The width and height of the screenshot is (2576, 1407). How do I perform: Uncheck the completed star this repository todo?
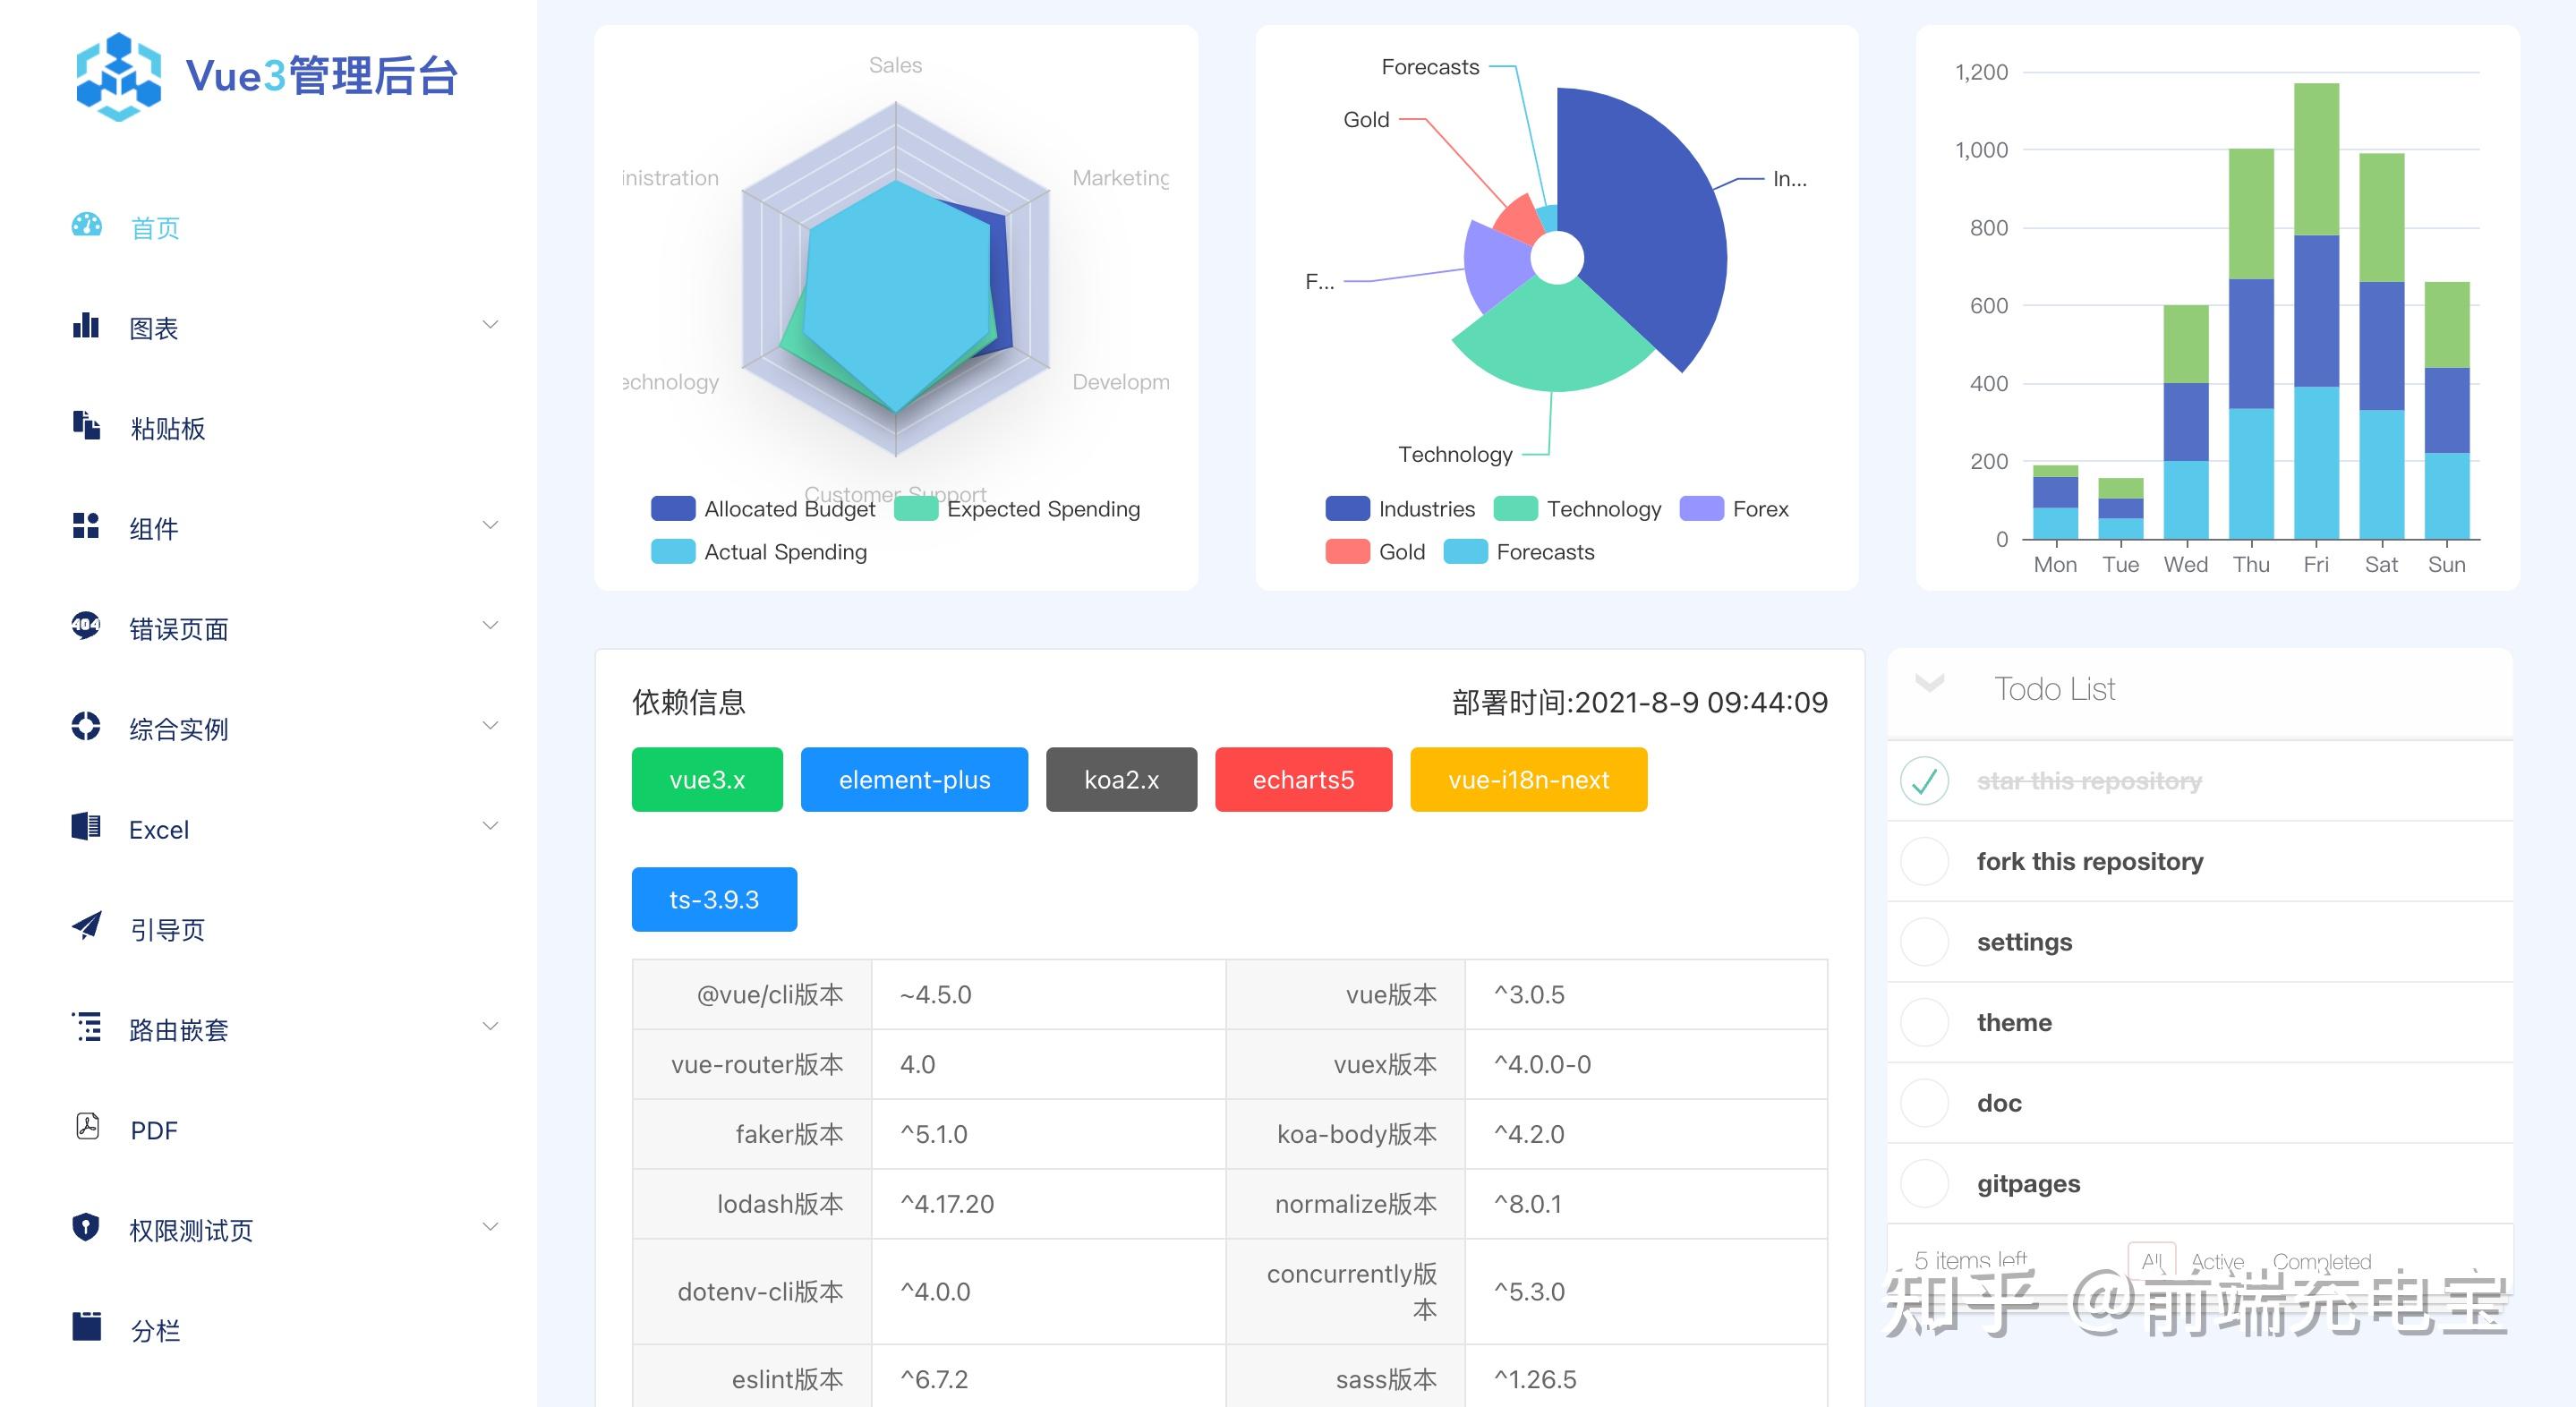coord(1923,781)
